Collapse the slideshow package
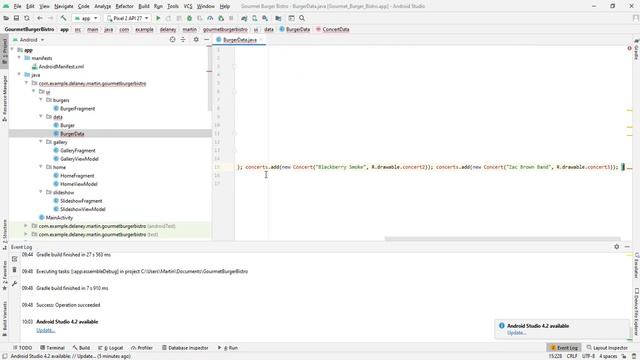This screenshot has height=360, width=640. point(41,192)
